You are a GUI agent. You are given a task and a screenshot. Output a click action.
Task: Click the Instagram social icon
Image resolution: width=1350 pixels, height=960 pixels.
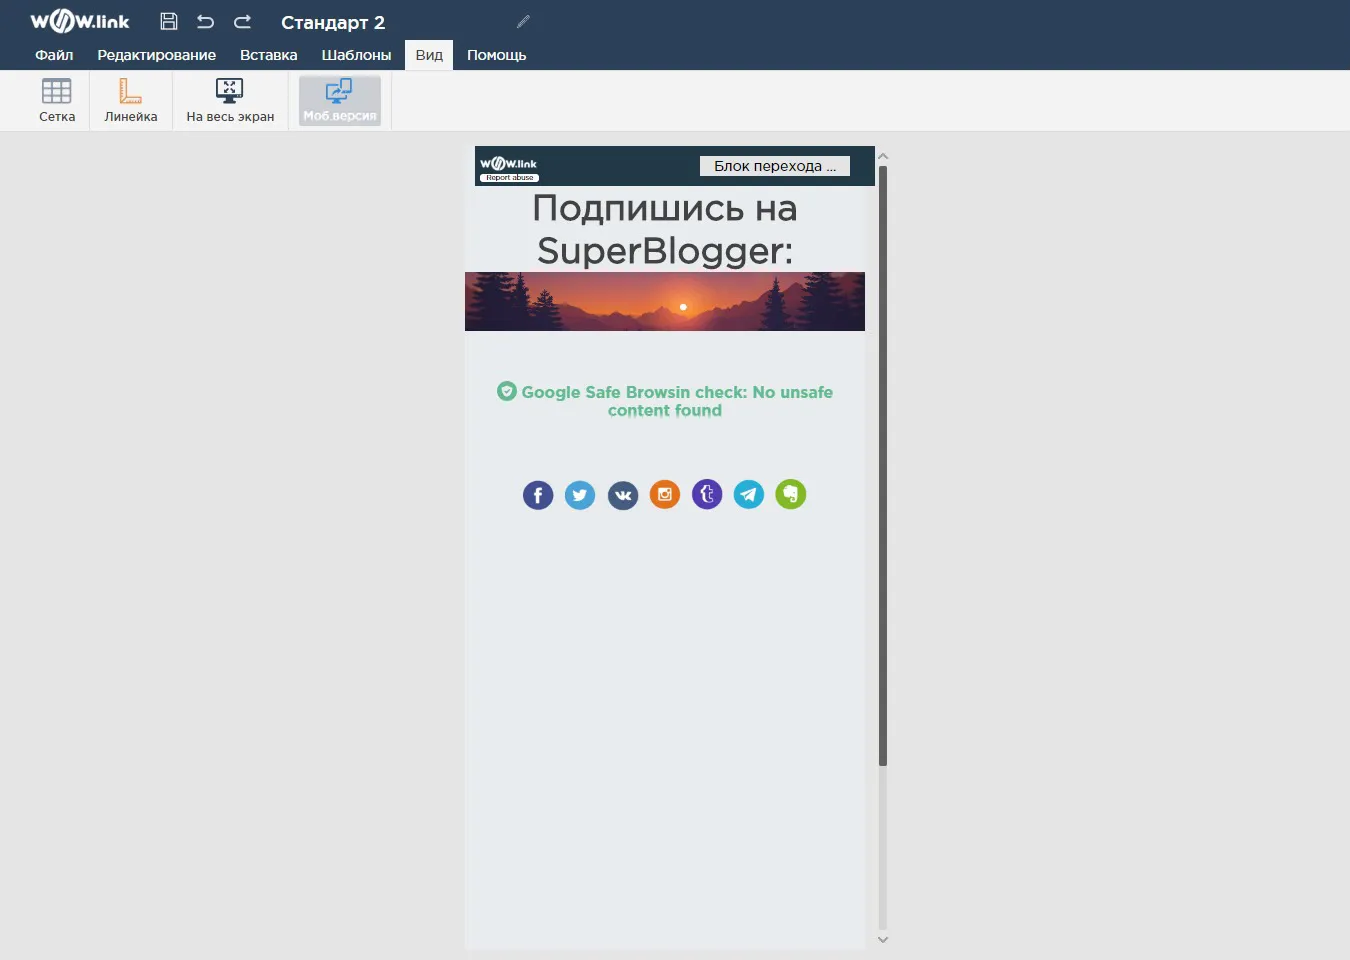(665, 494)
